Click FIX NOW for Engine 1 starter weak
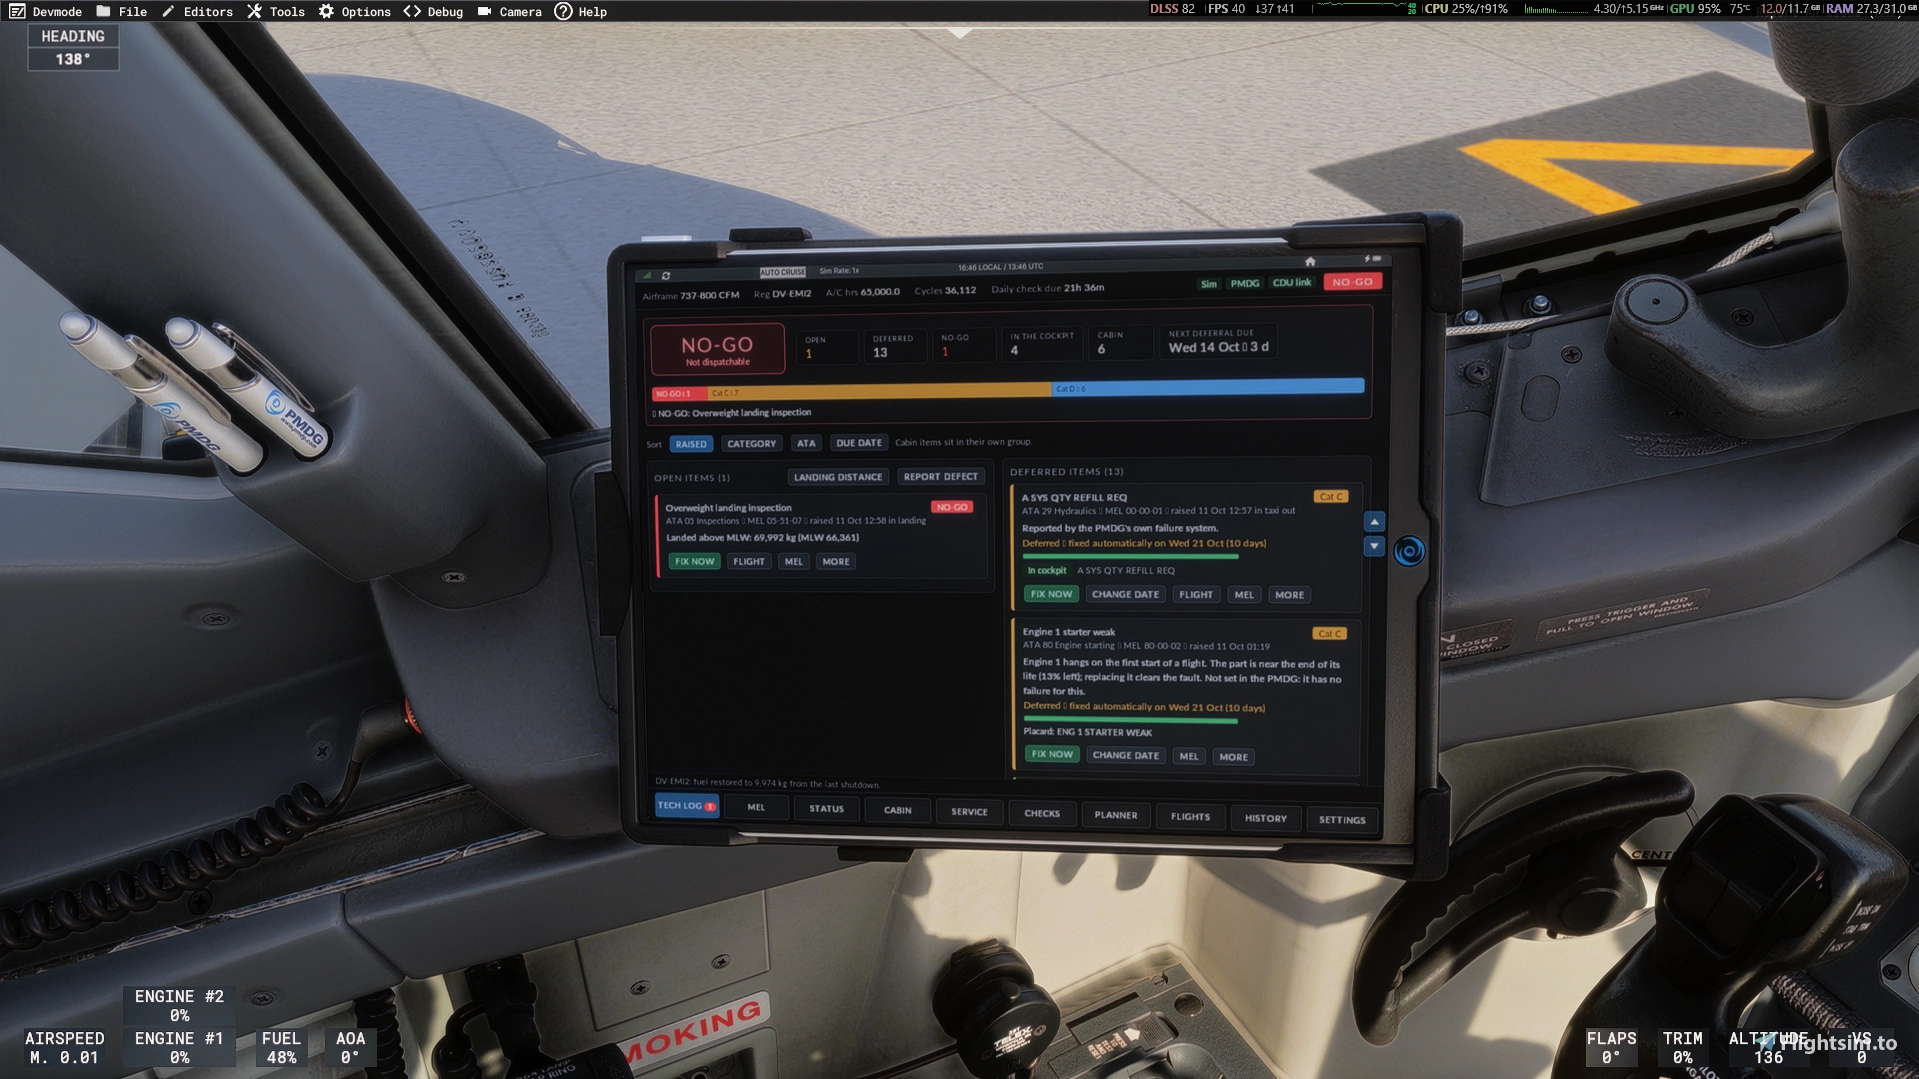 (1052, 755)
